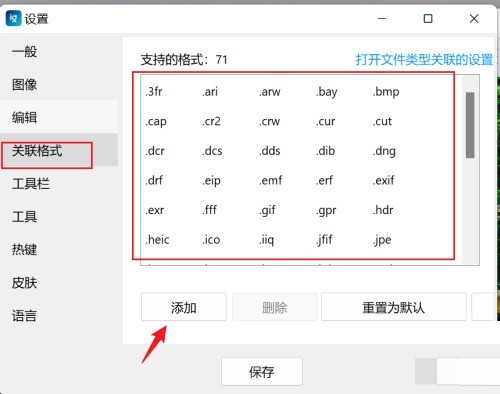Maximize the 设置 window
Screen dimensions: 500x394
[428, 18]
